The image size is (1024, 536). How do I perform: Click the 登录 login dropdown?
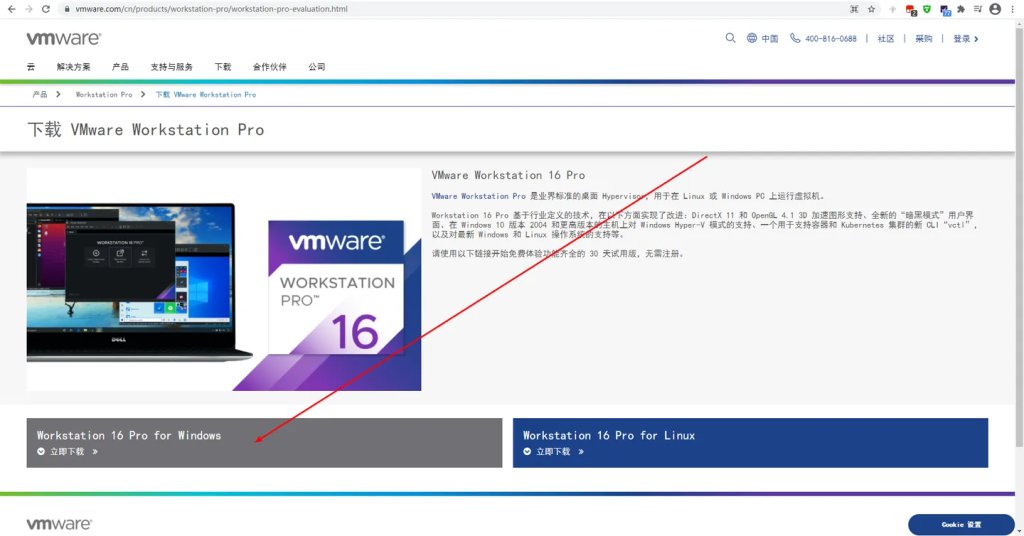(x=965, y=39)
